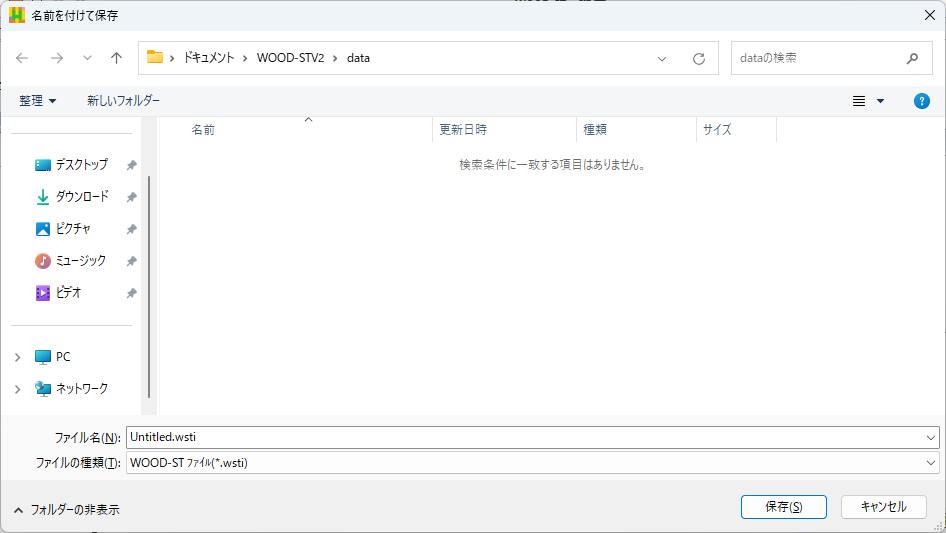Image resolution: width=946 pixels, height=533 pixels.
Task: Click the Up one level arrow
Action: click(116, 58)
